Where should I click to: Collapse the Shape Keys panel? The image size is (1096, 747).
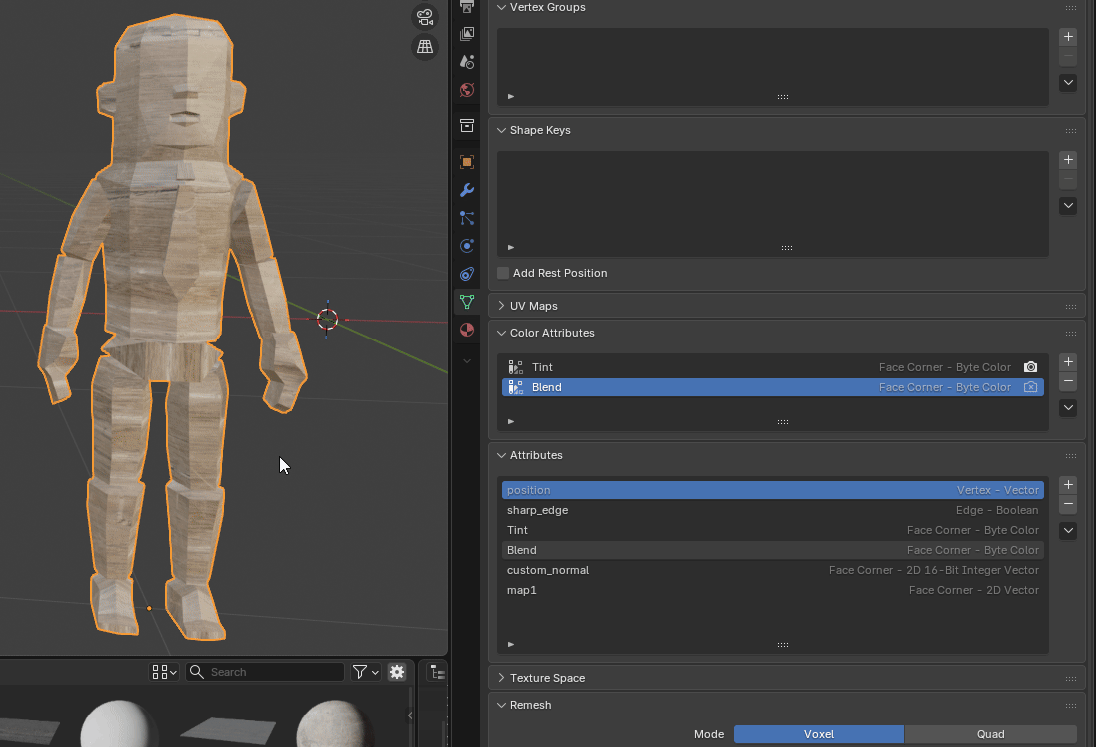coord(501,130)
